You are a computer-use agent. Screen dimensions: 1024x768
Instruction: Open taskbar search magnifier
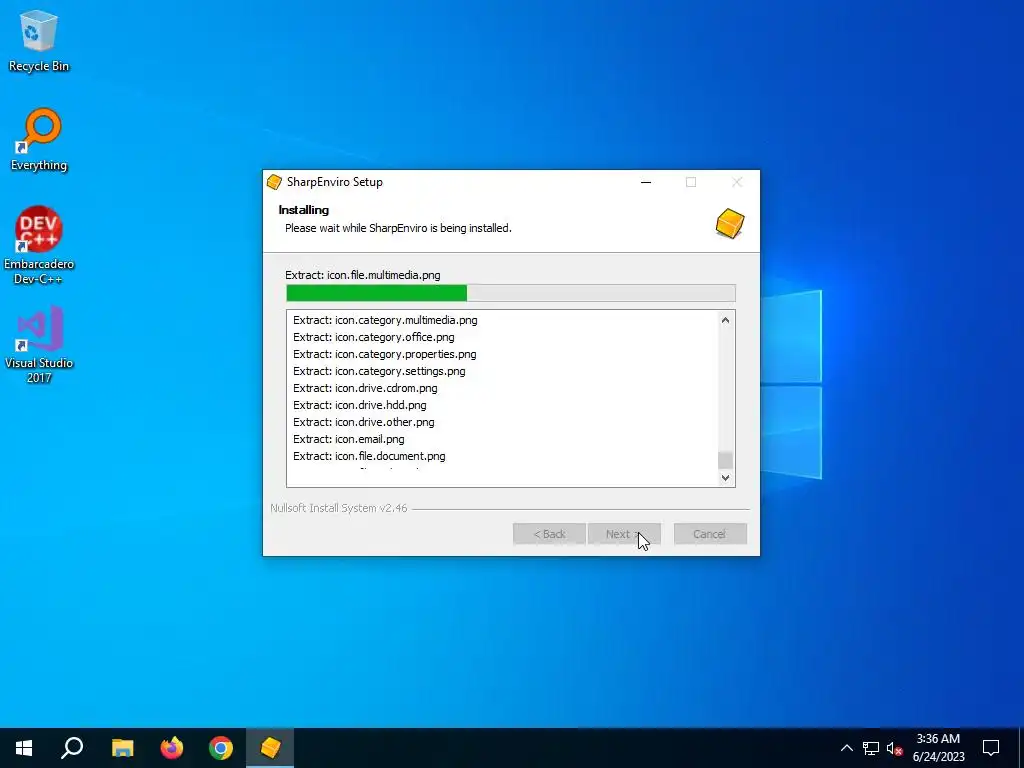click(x=72, y=748)
